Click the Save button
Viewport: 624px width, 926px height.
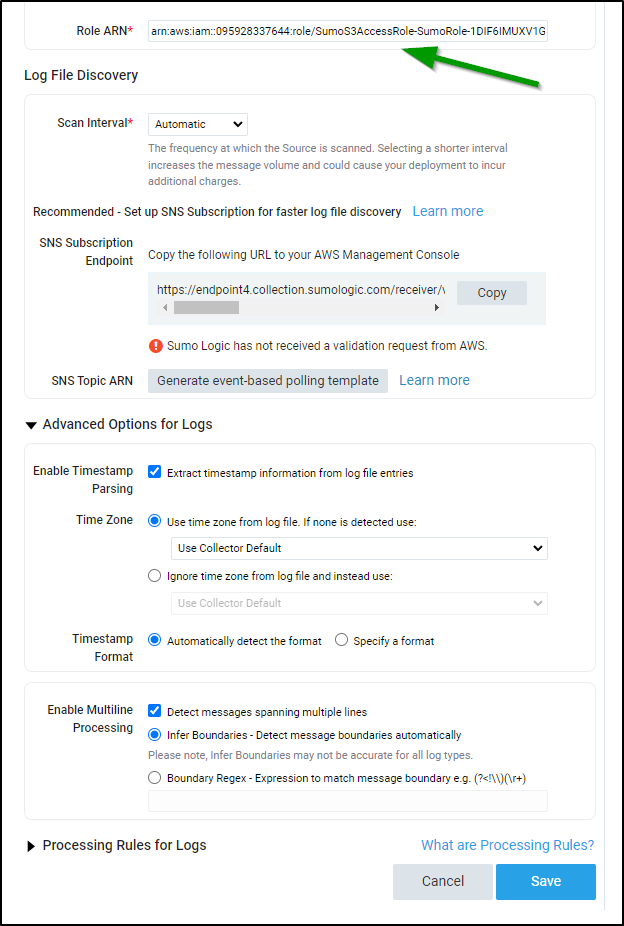click(x=545, y=881)
